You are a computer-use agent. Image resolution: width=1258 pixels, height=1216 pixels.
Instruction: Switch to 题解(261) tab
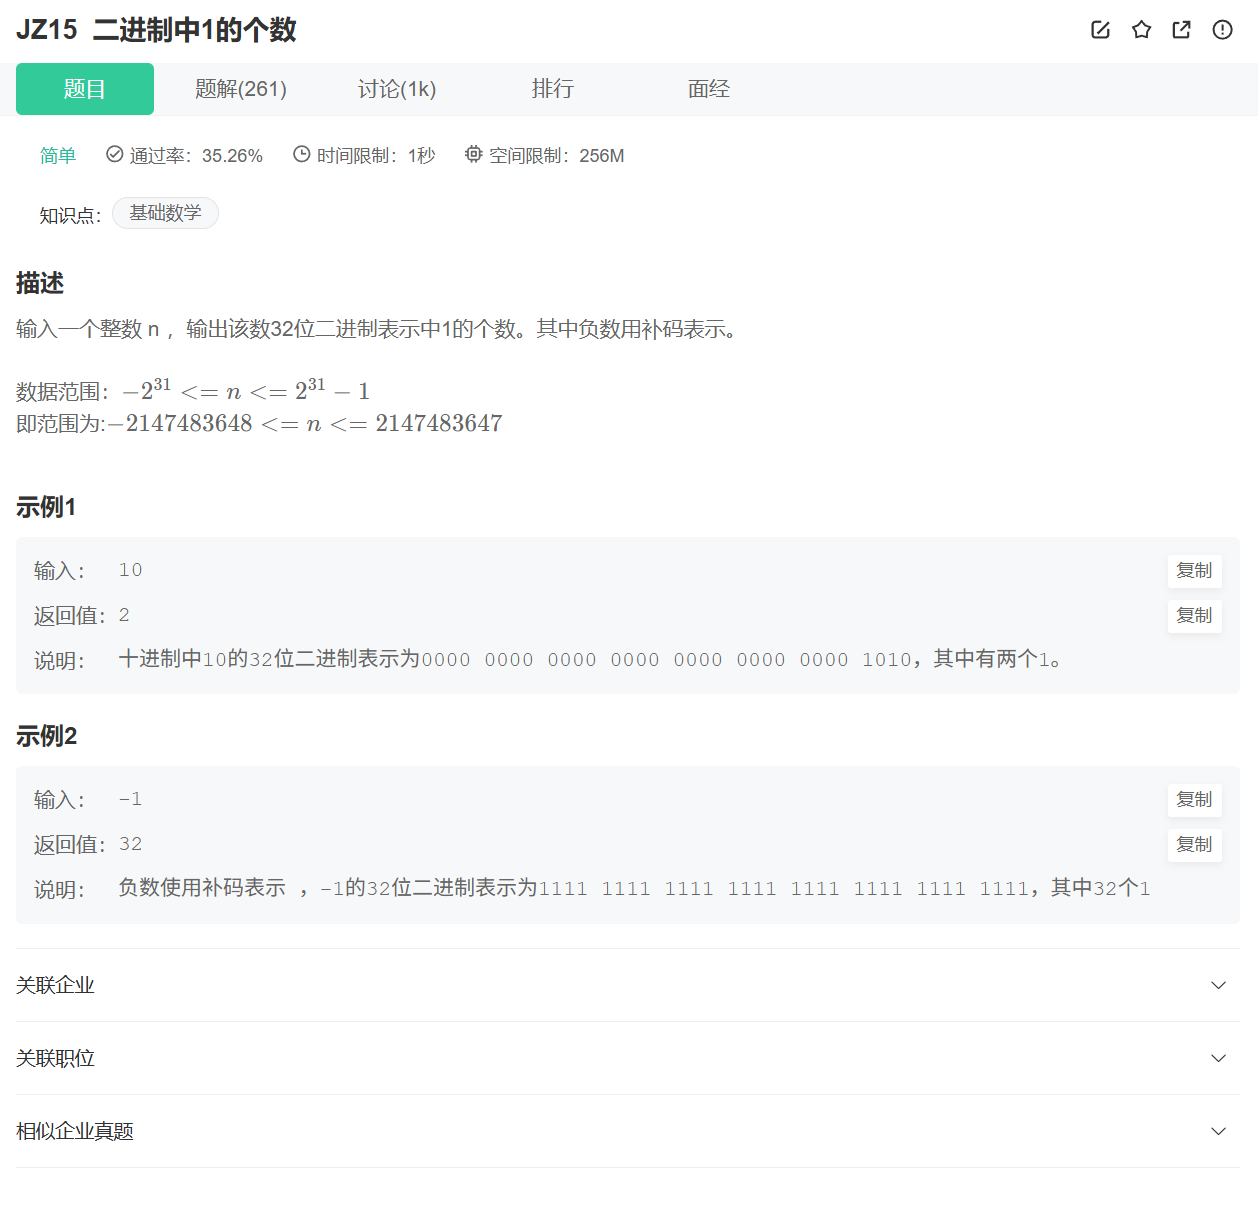click(241, 89)
